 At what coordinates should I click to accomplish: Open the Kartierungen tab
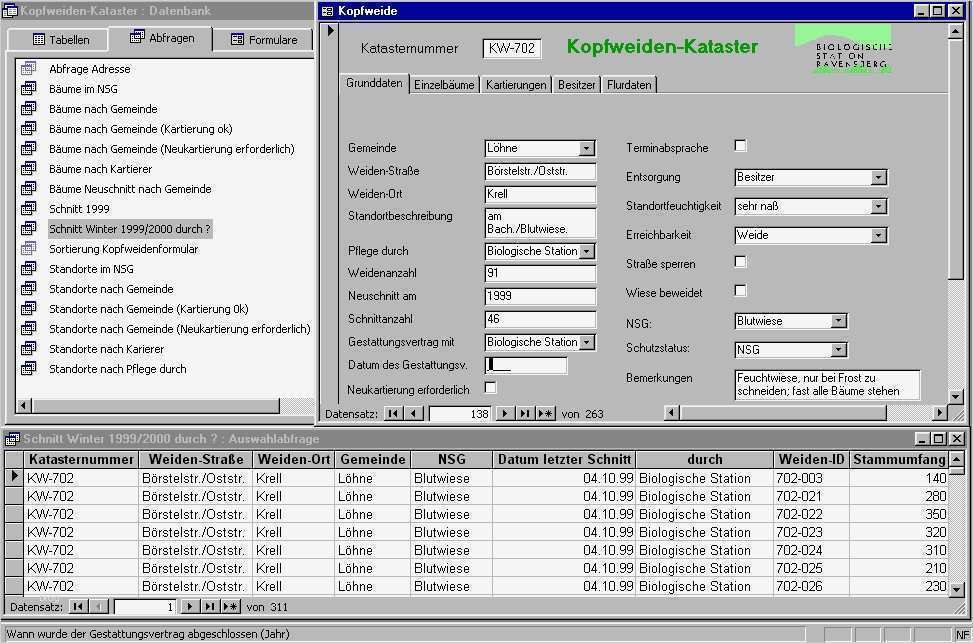[516, 85]
